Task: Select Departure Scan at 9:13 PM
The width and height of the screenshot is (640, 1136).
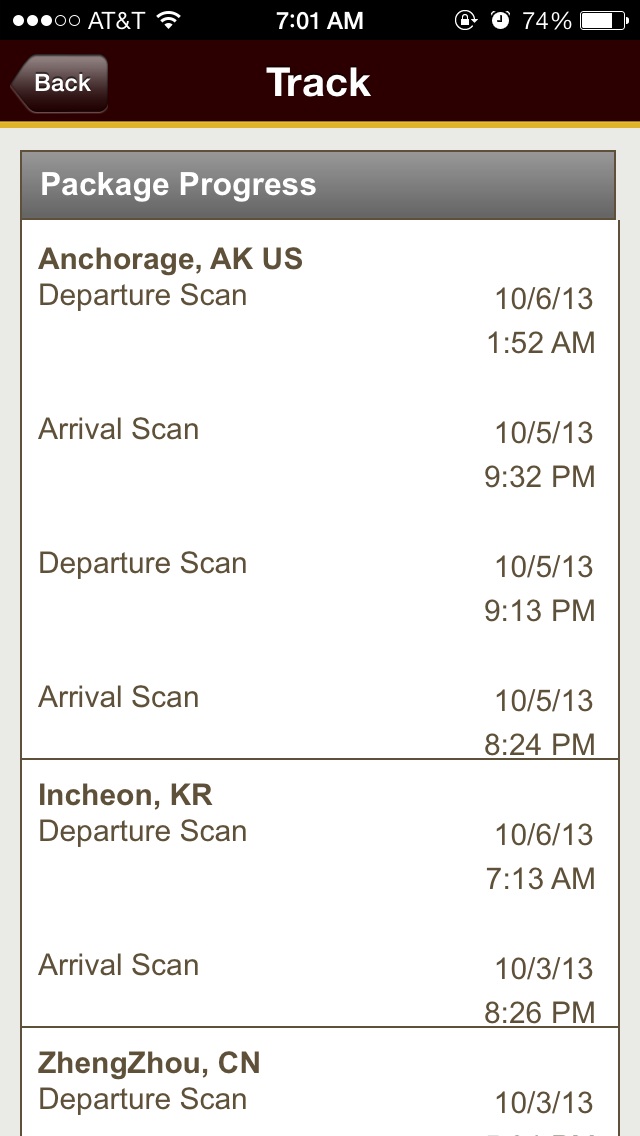Action: coord(318,587)
